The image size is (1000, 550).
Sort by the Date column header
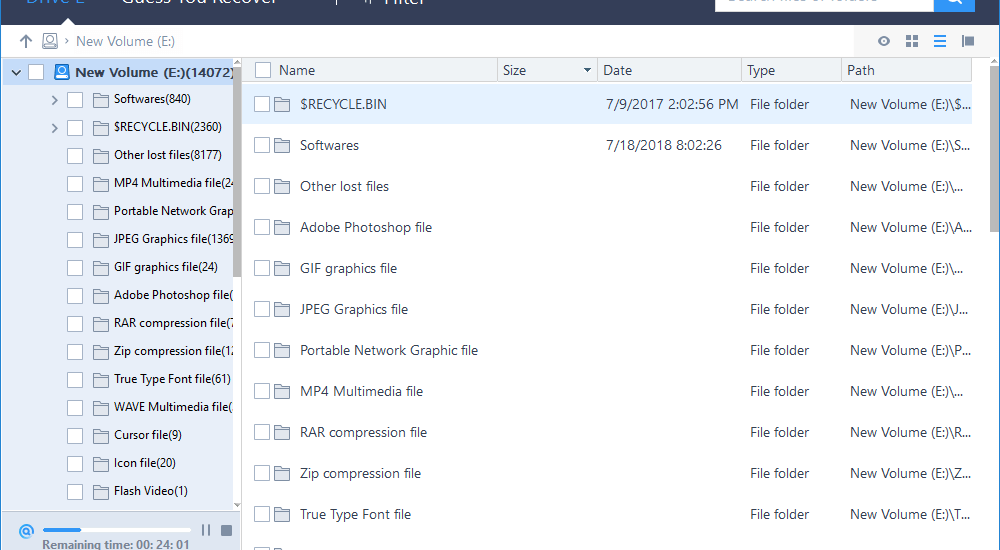pyautogui.click(x=617, y=70)
